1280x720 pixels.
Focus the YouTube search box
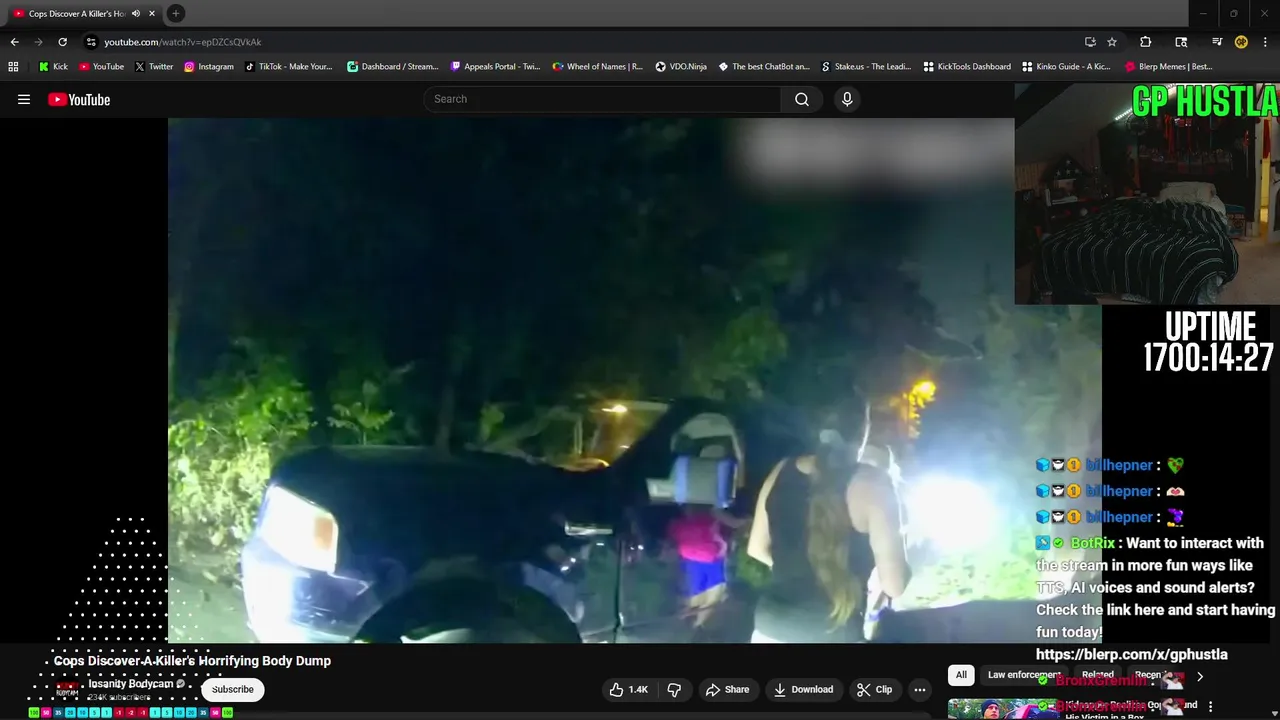pyautogui.click(x=602, y=99)
